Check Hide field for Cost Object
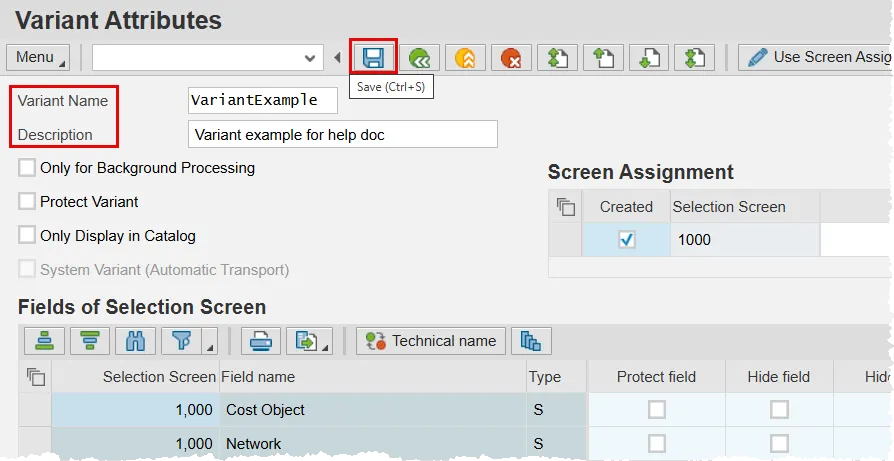The image size is (894, 461). click(779, 409)
